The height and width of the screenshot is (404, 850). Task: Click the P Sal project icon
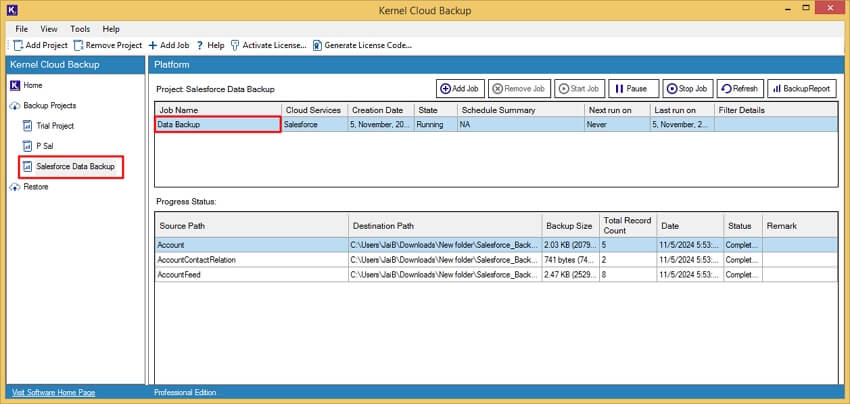(28, 146)
